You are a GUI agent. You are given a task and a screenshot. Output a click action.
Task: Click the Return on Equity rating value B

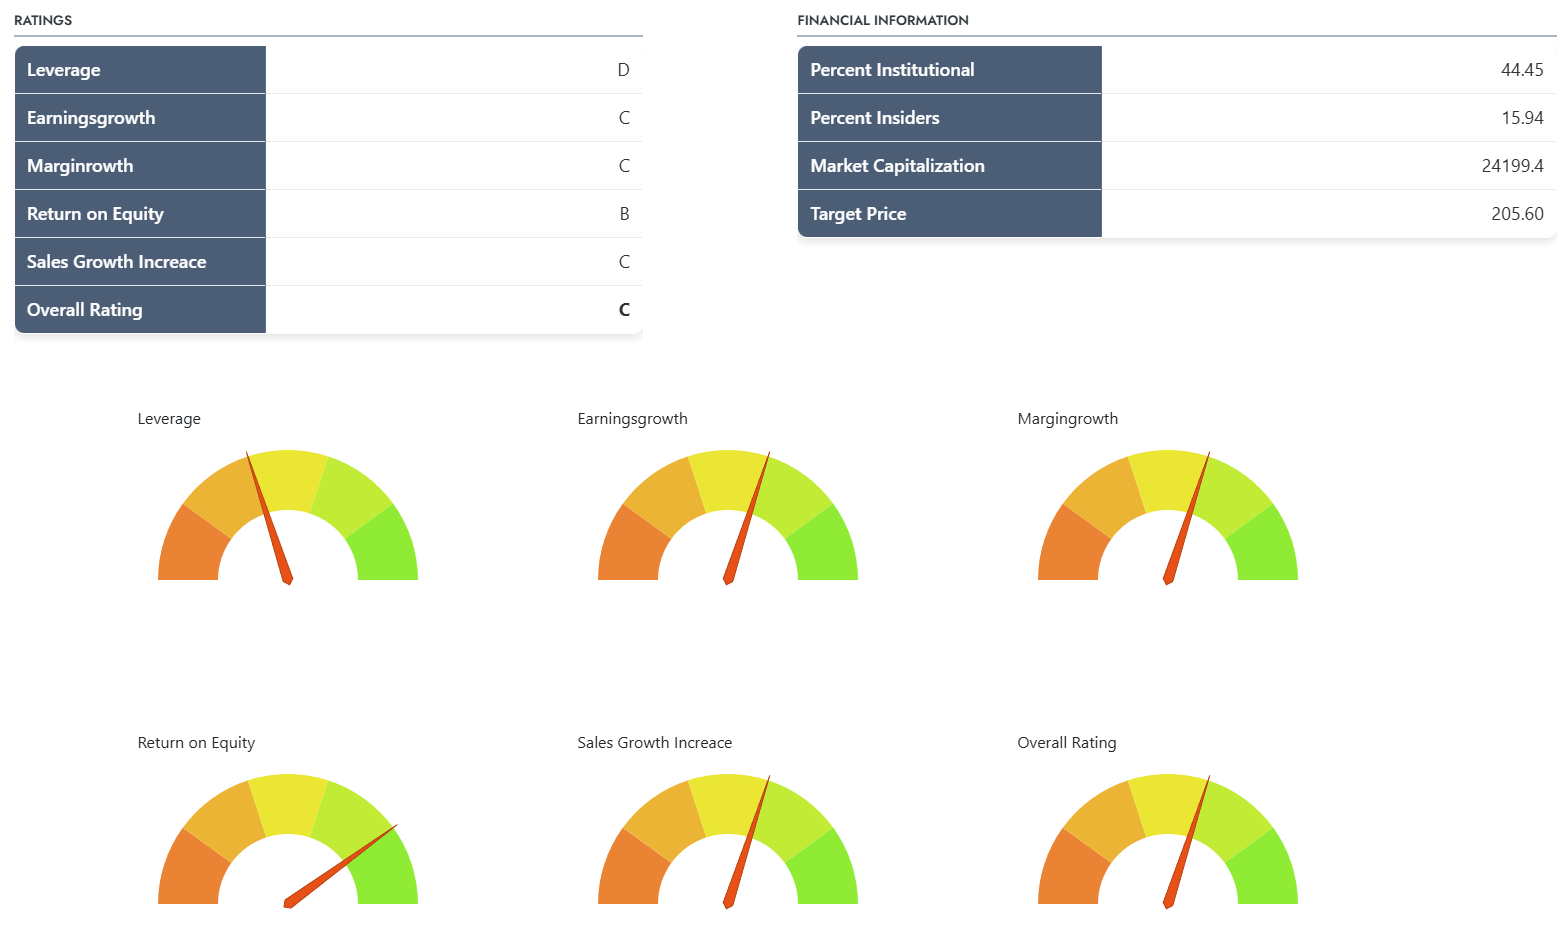point(624,214)
